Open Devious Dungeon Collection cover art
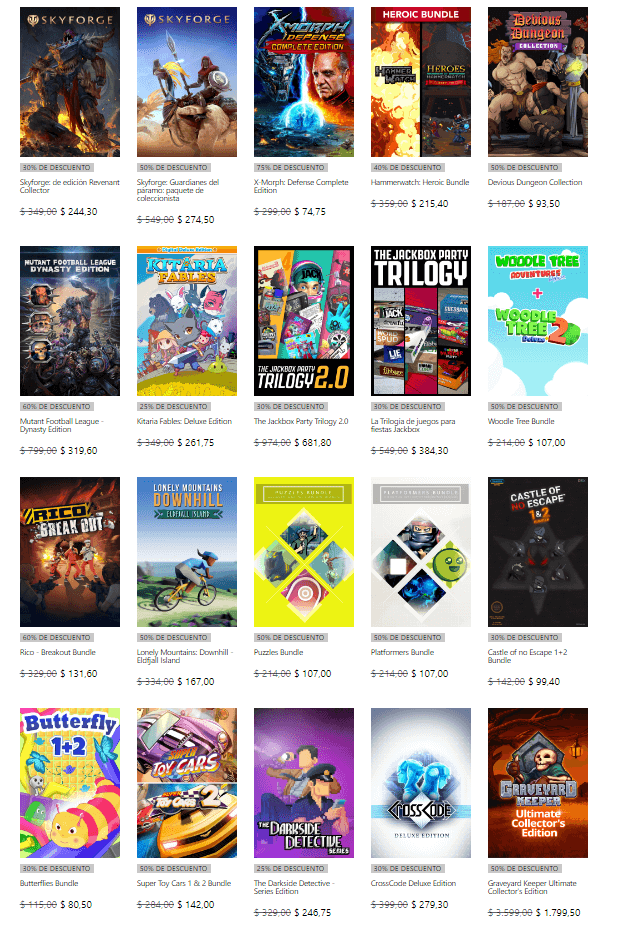Screen dimensions: 626x948 coord(538,82)
